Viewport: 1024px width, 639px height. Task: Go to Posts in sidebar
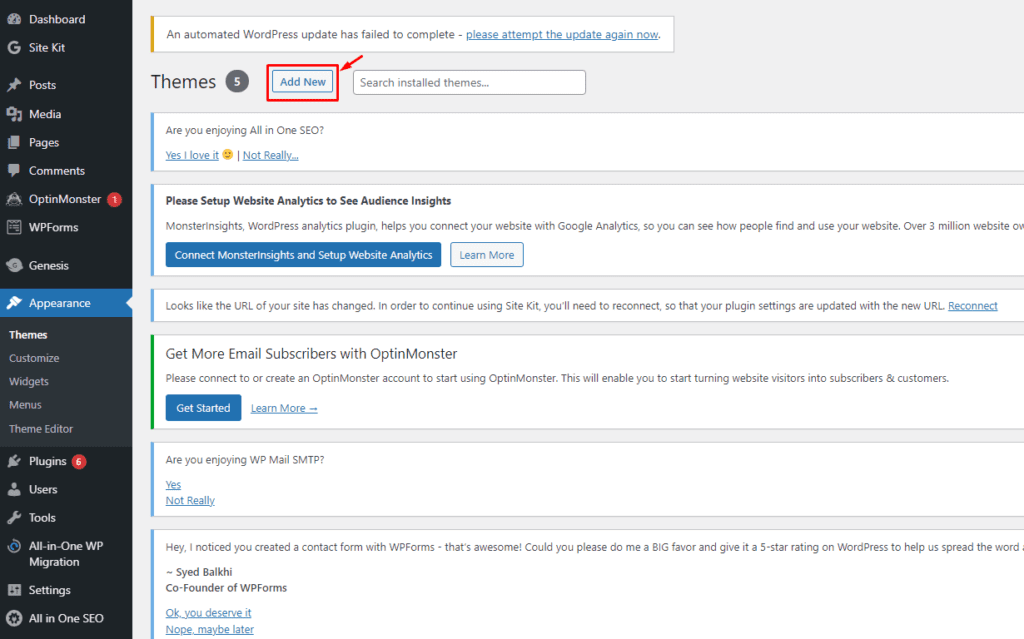pos(42,85)
